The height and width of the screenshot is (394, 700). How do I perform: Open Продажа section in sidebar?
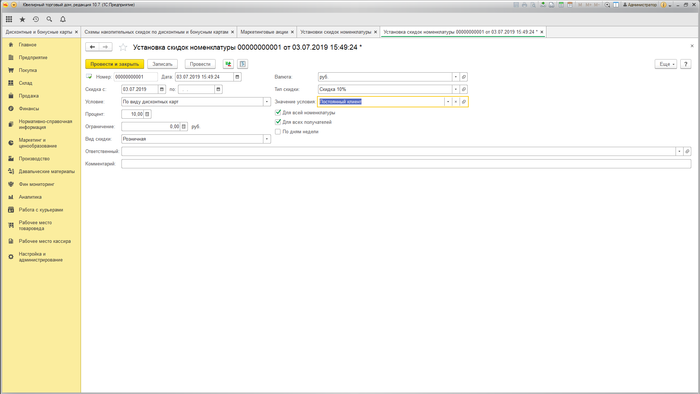click(29, 96)
